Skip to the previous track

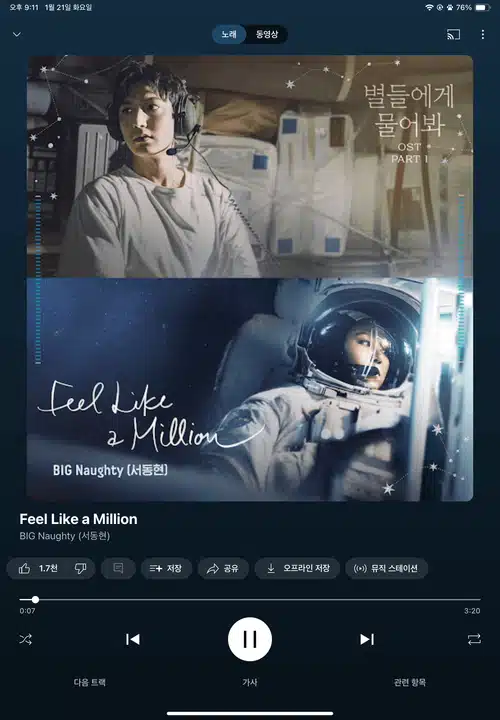pyautogui.click(x=133, y=639)
